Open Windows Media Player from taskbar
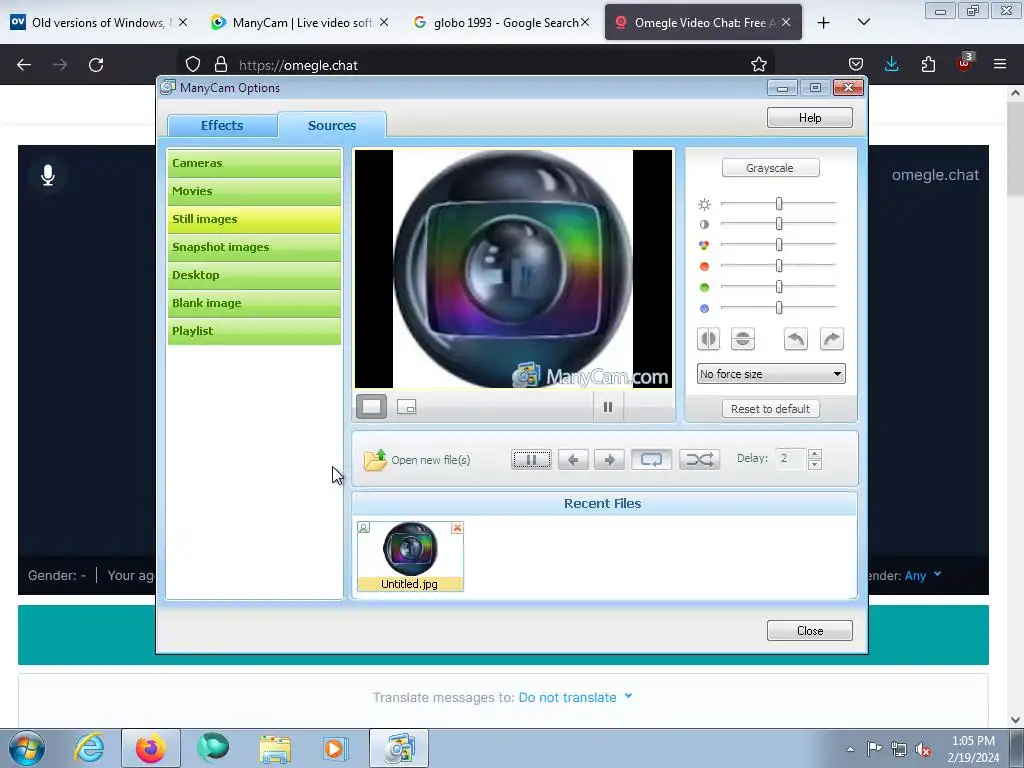This screenshot has height=768, width=1024. 336,748
